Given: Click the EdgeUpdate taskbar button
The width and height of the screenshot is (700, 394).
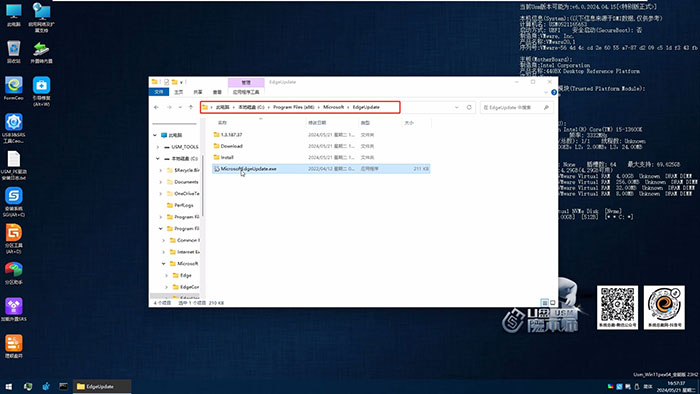Looking at the screenshot, I should pyautogui.click(x=102, y=386).
